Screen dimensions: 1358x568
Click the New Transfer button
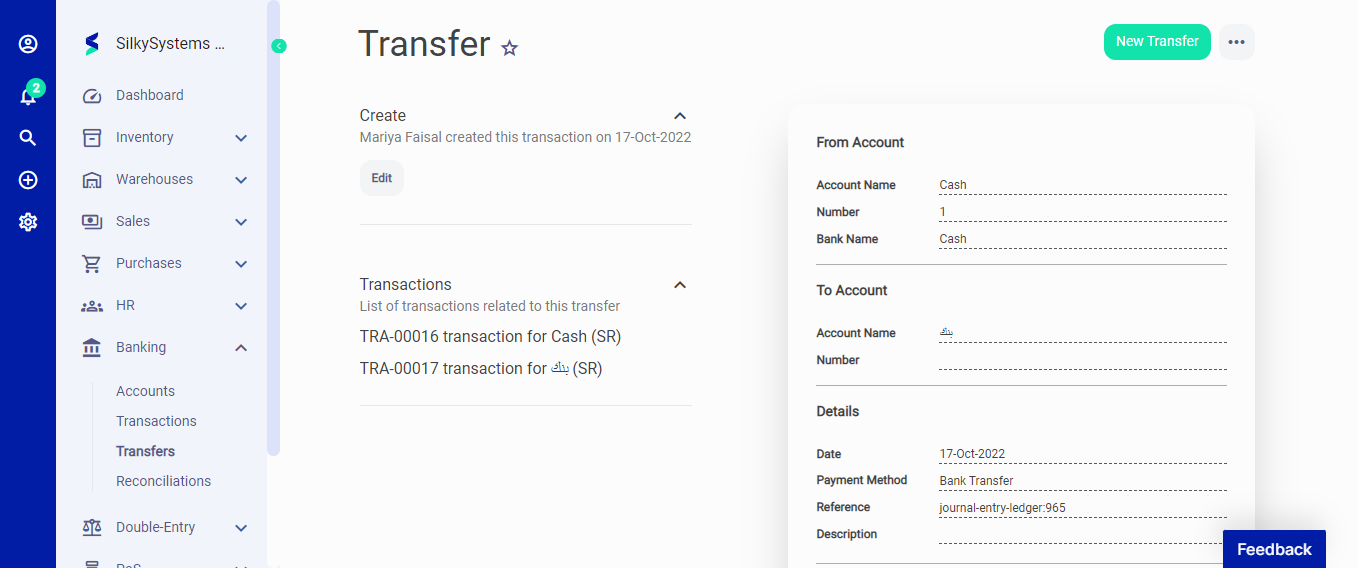1157,42
